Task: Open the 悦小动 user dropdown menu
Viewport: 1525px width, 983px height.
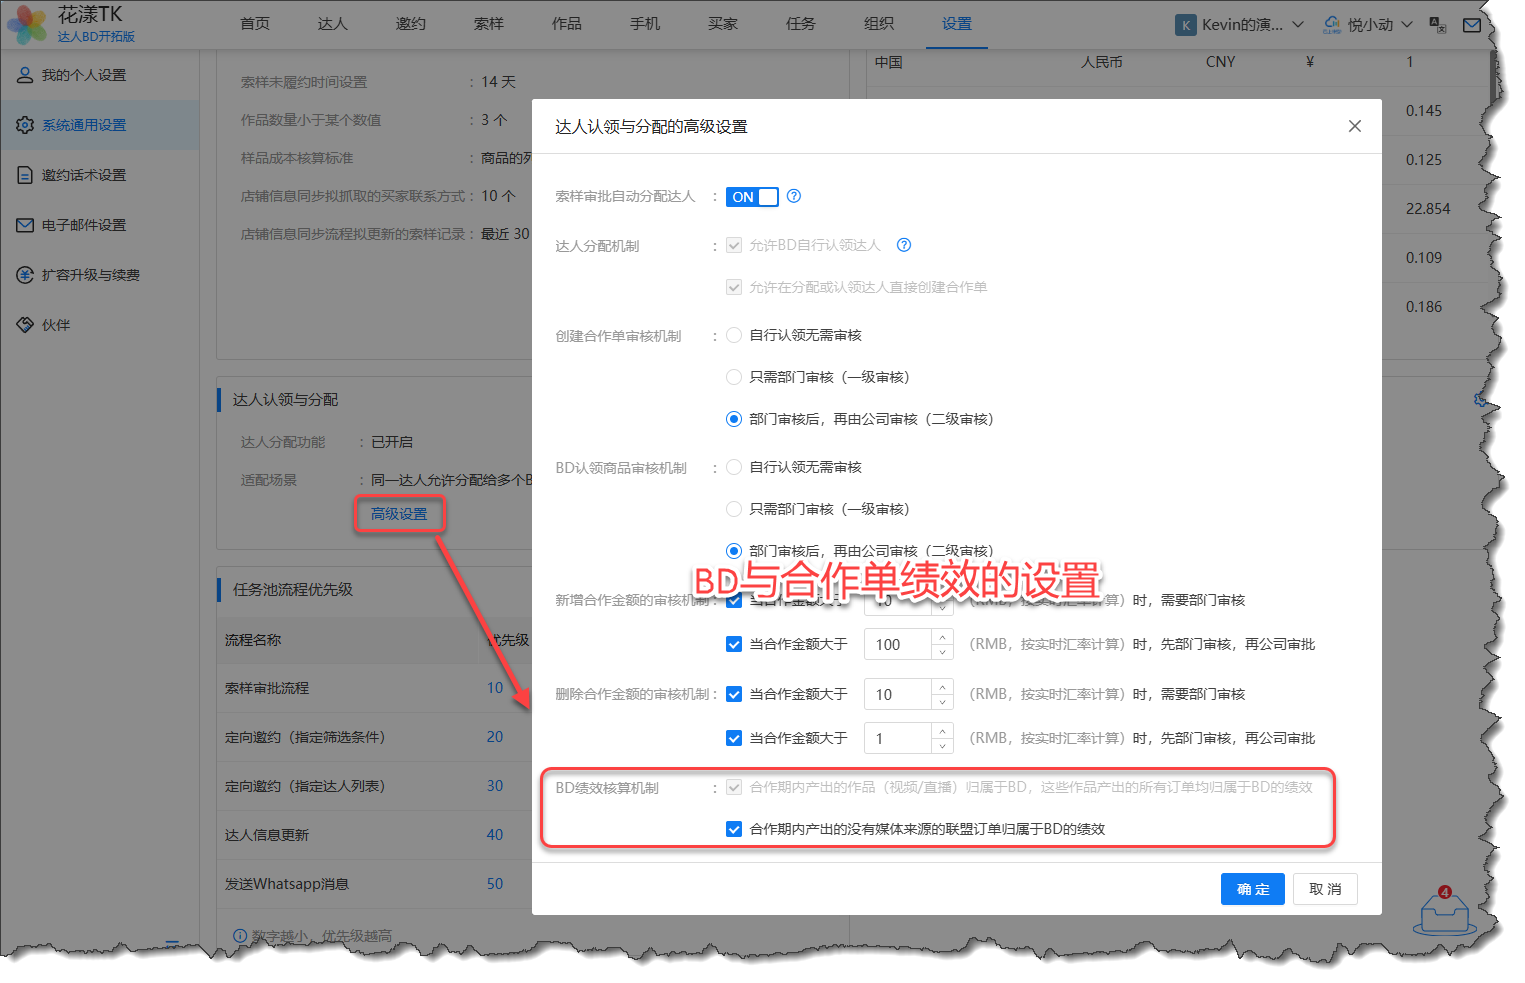Action: point(1368,25)
